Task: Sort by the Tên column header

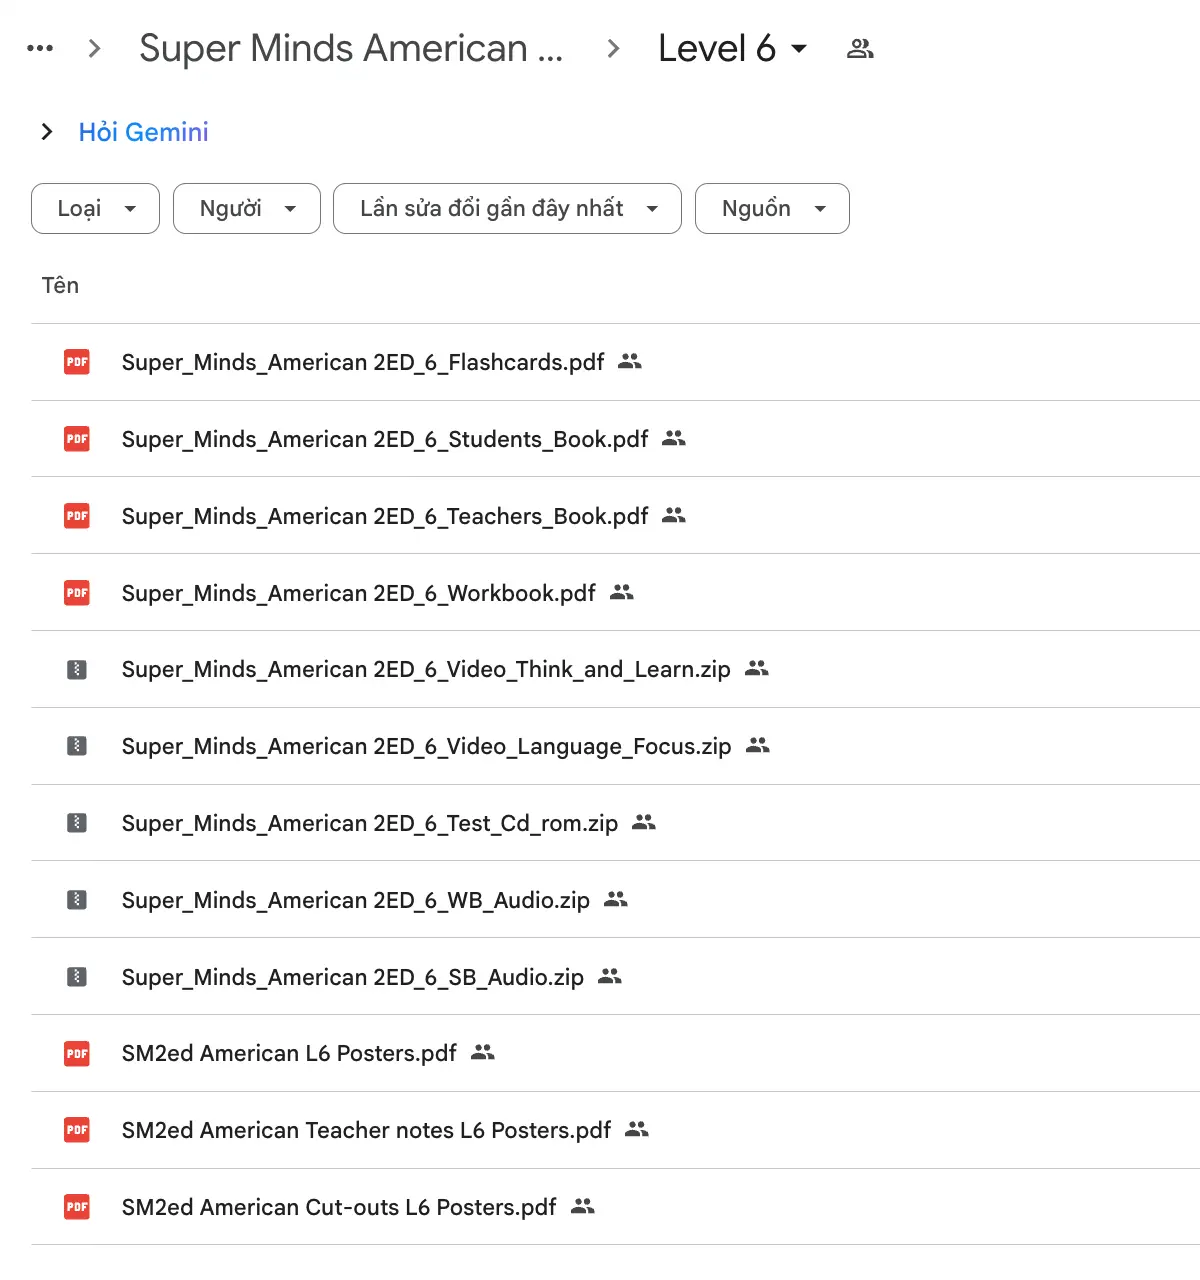Action: click(60, 285)
